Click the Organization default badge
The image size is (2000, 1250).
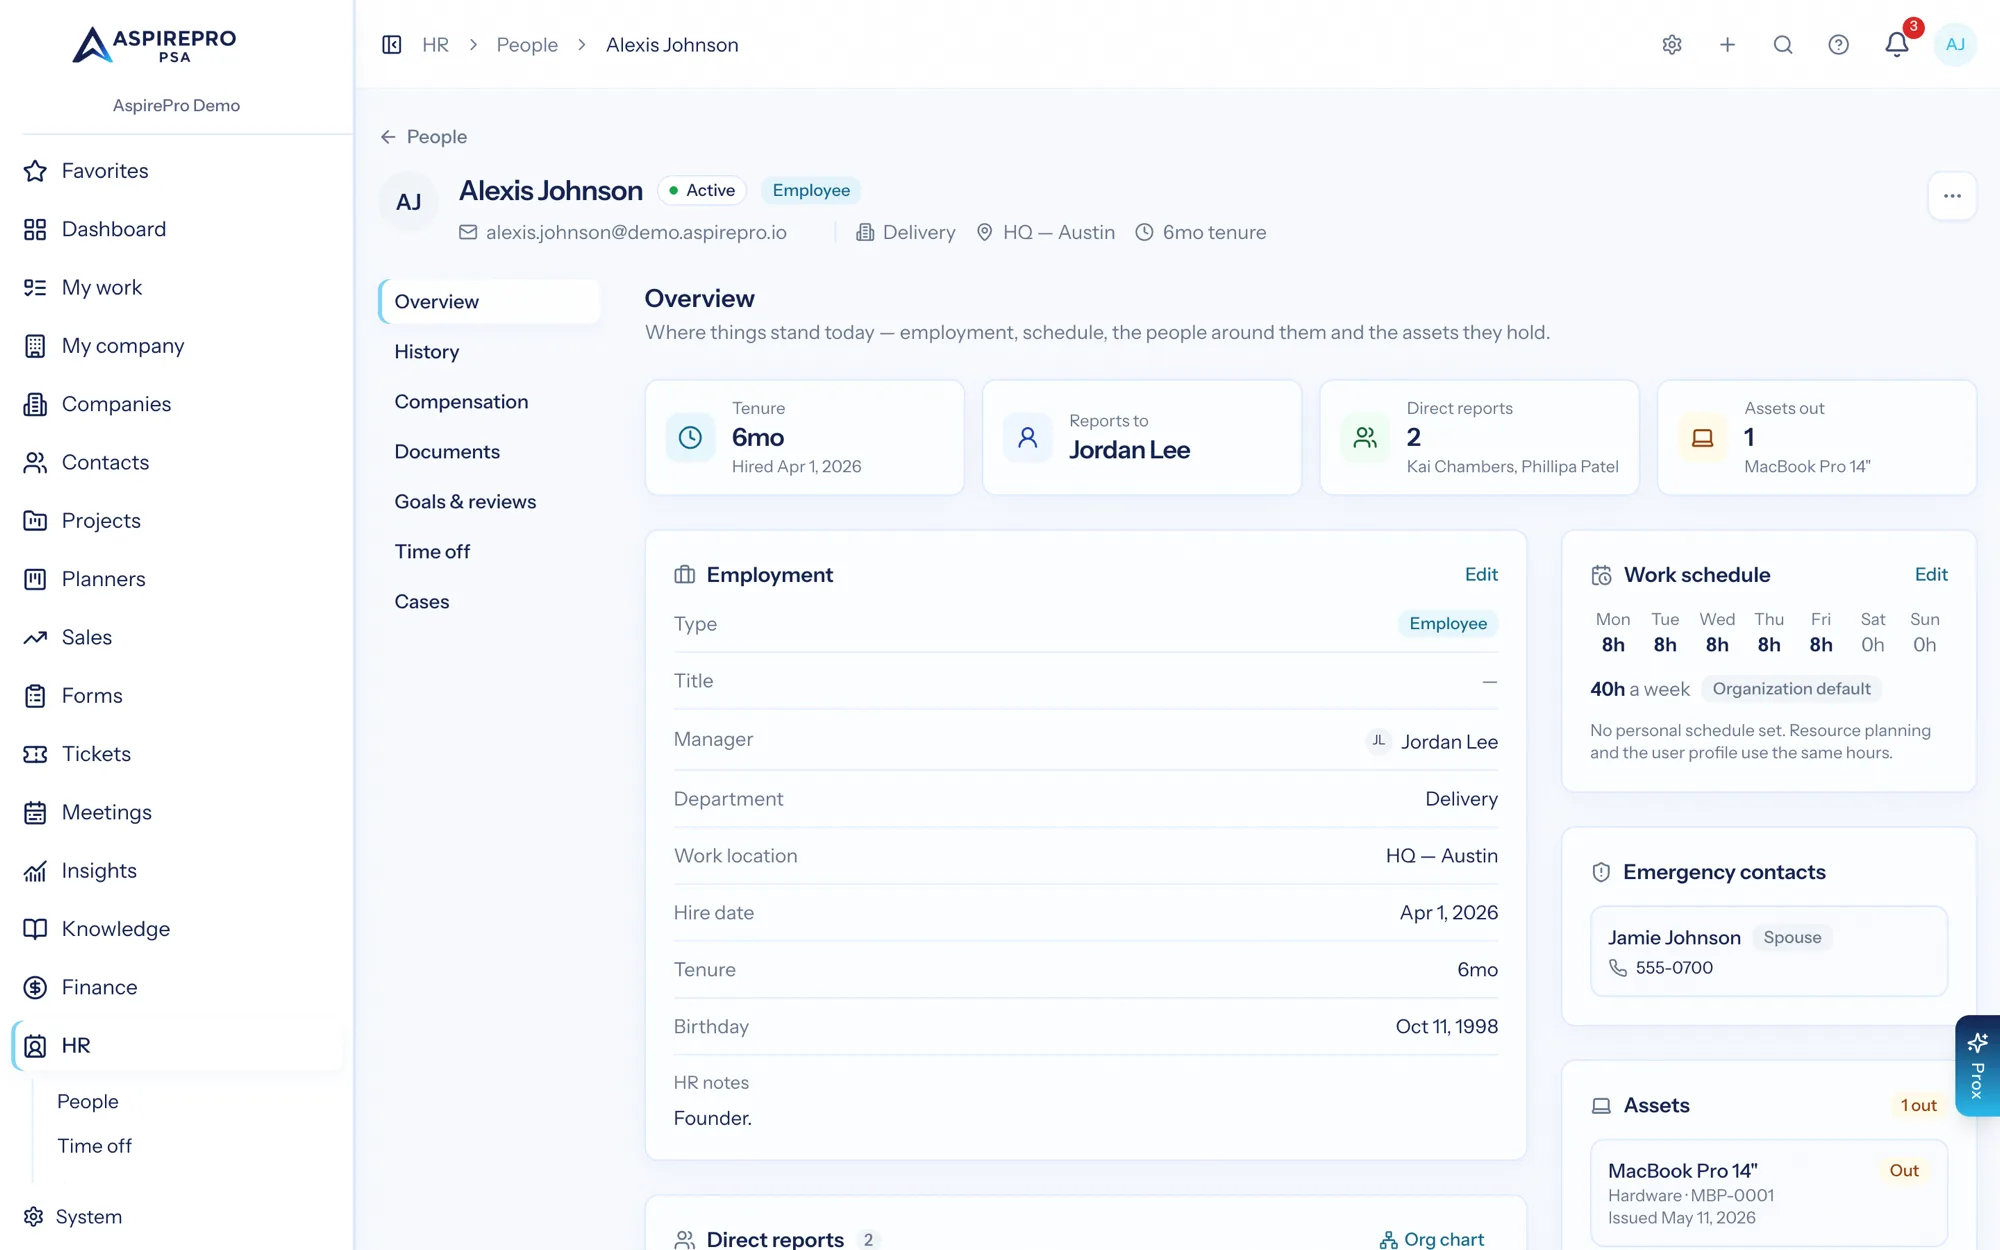point(1791,689)
